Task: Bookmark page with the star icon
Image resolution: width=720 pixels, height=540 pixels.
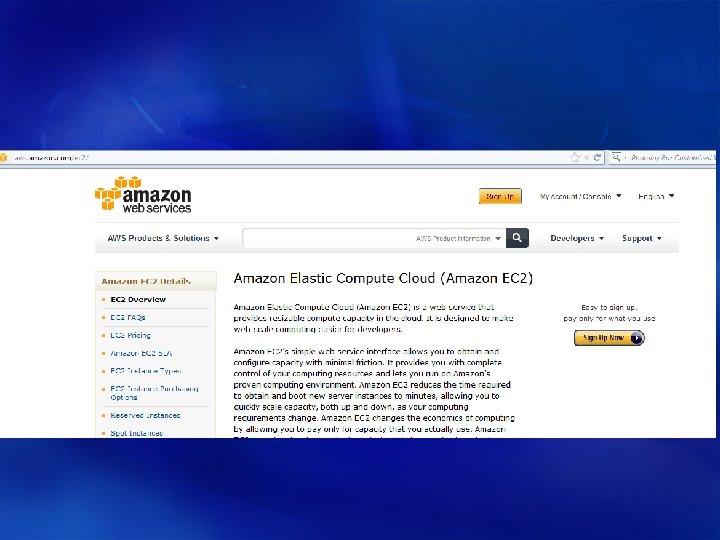Action: point(574,158)
